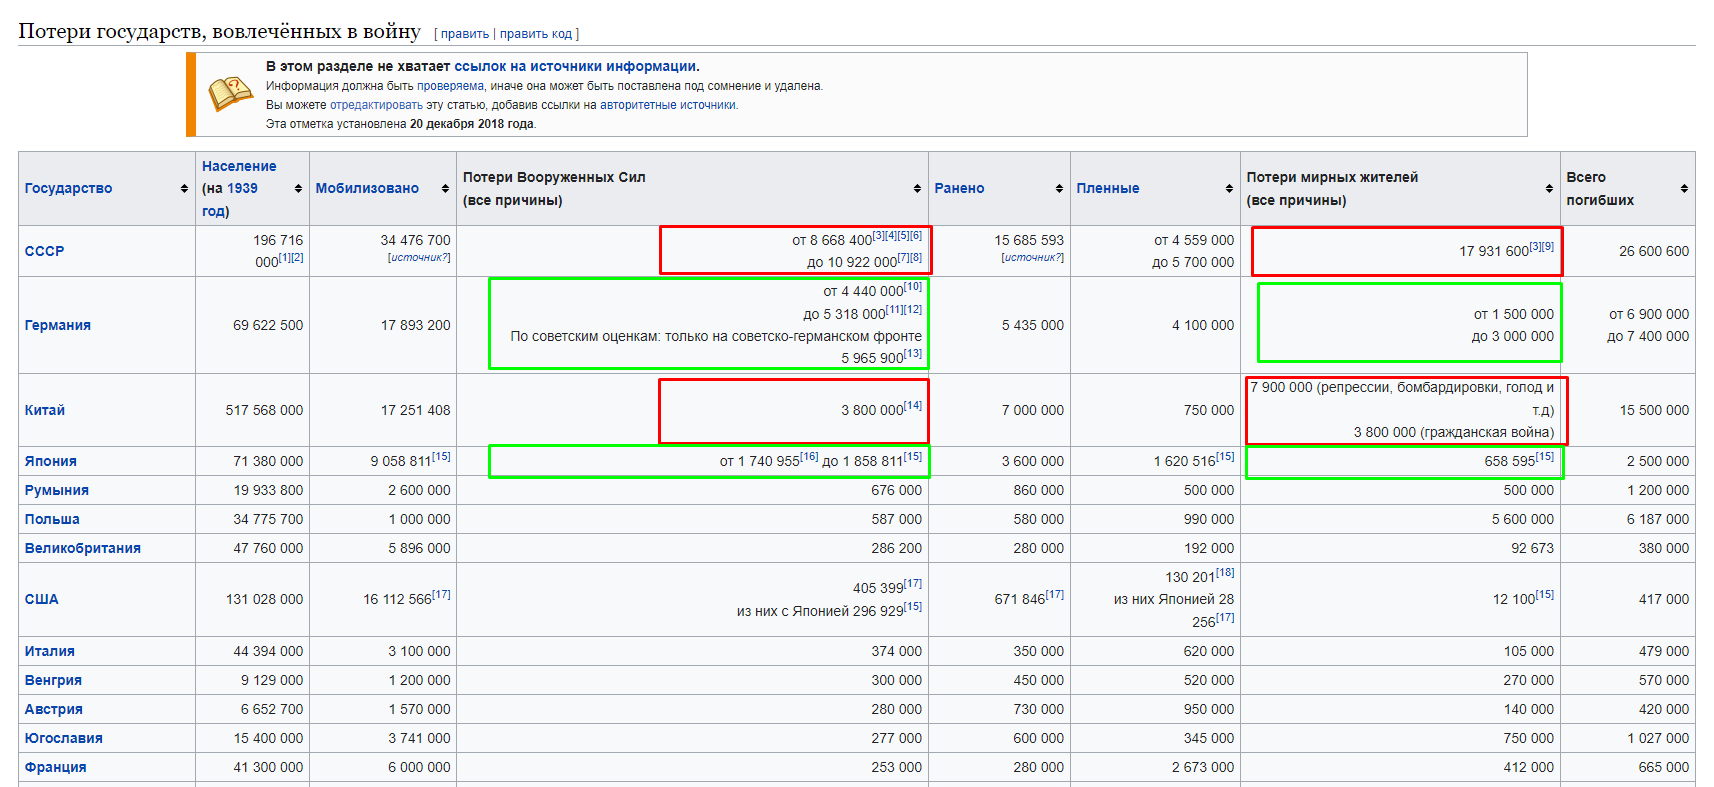Select the 15 500 000 total for Китай

(1654, 410)
